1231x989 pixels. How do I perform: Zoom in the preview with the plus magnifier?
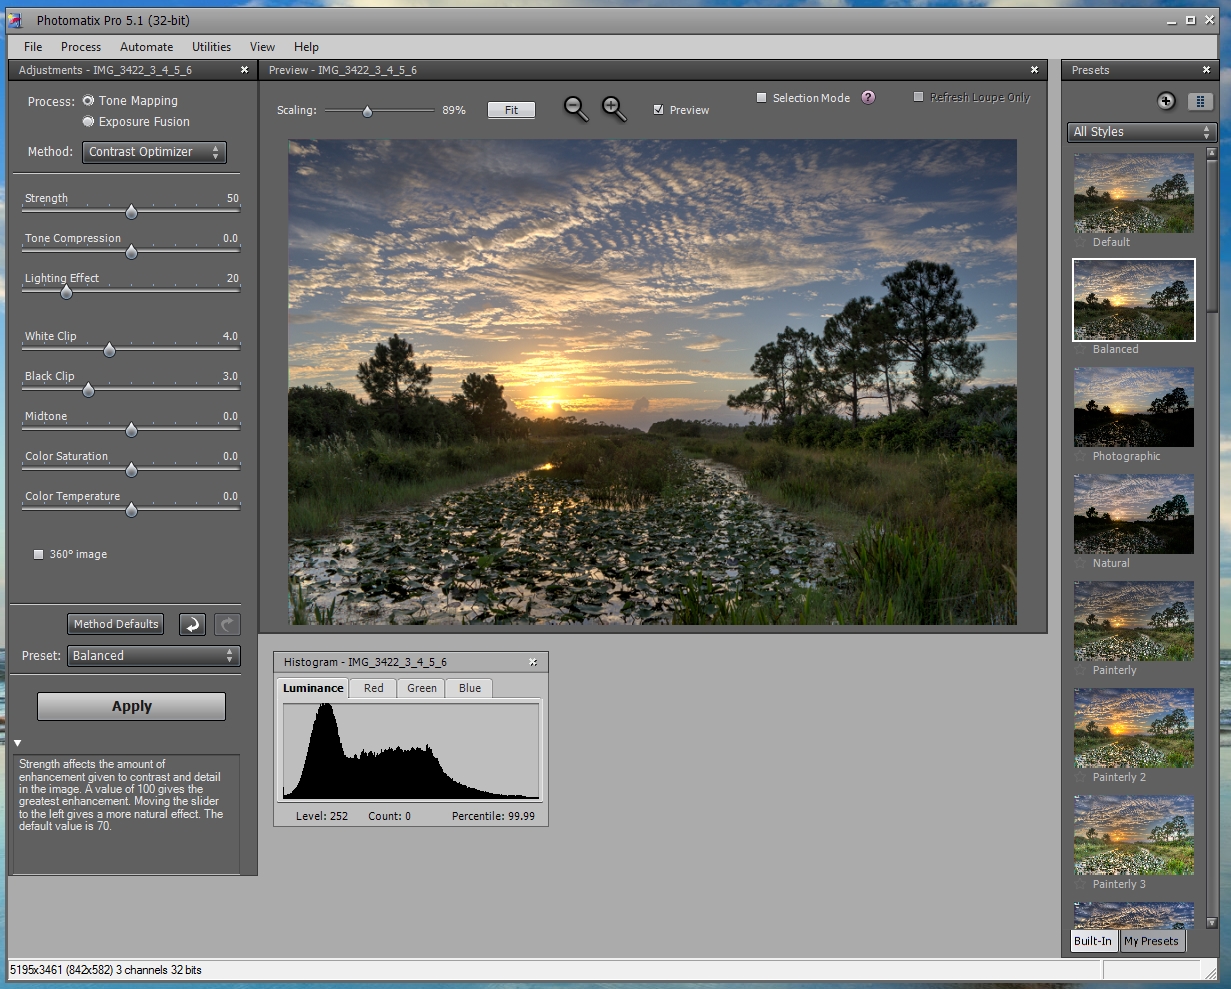click(x=614, y=109)
